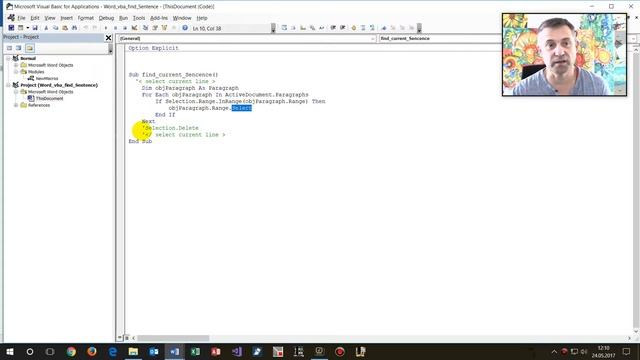Click the Complete Word icon
Image resolution: width=640 pixels, height=360 pixels.
click(322, 28)
